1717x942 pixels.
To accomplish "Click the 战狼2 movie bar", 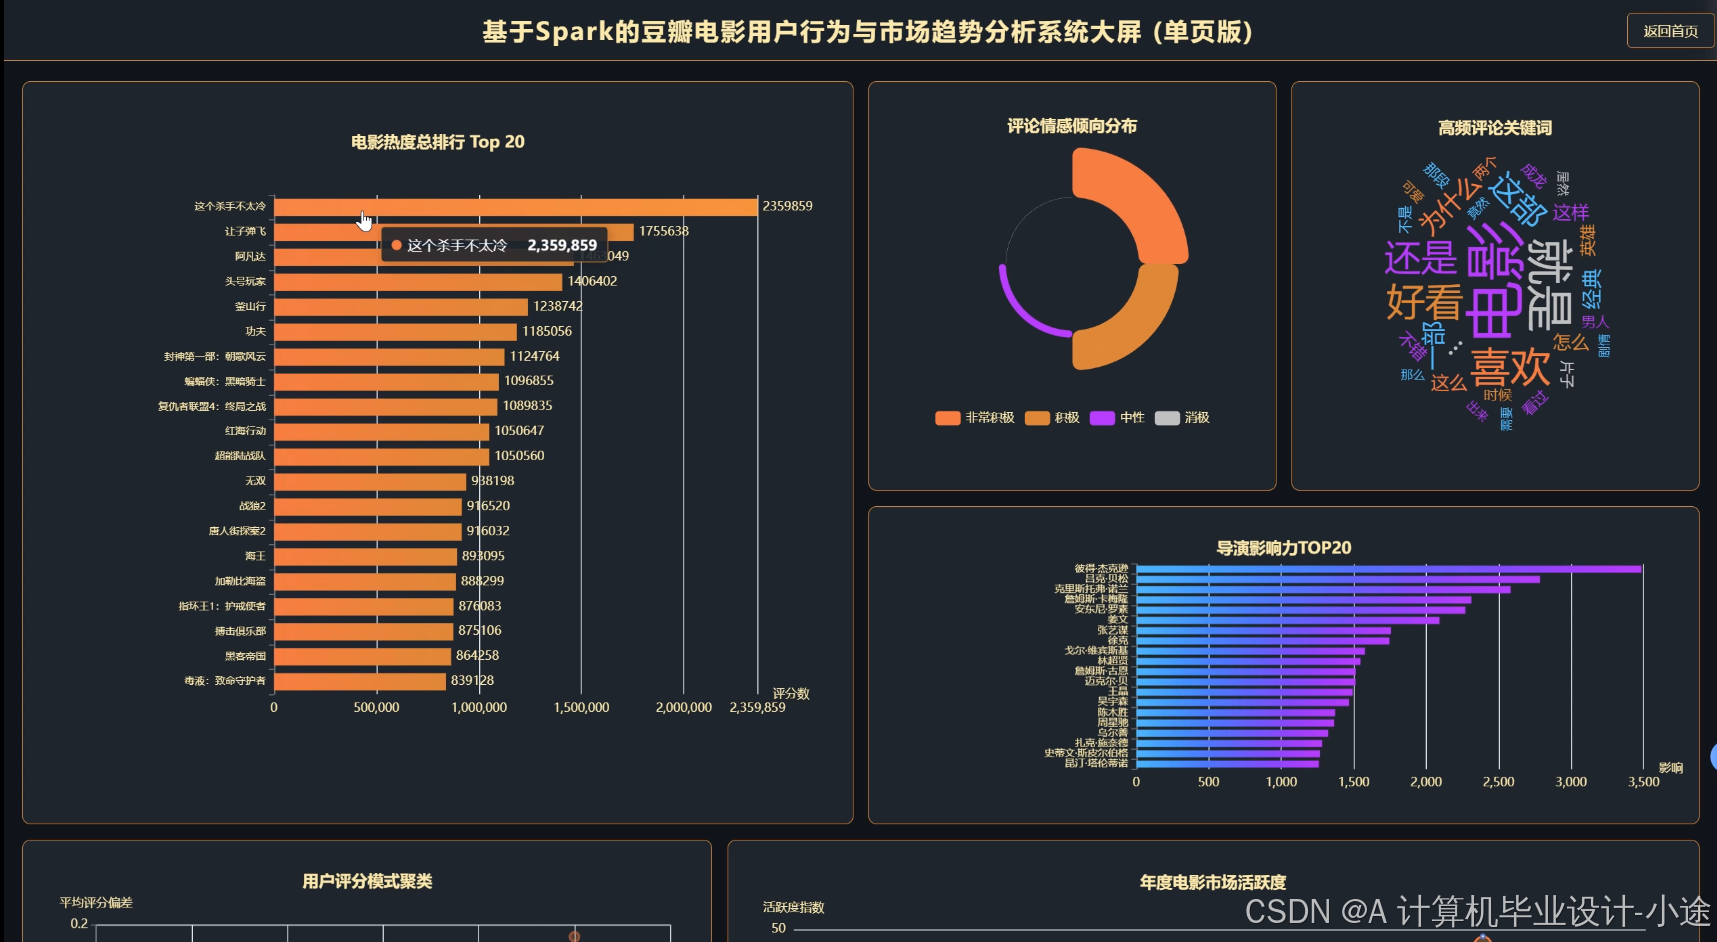I will click(x=368, y=507).
